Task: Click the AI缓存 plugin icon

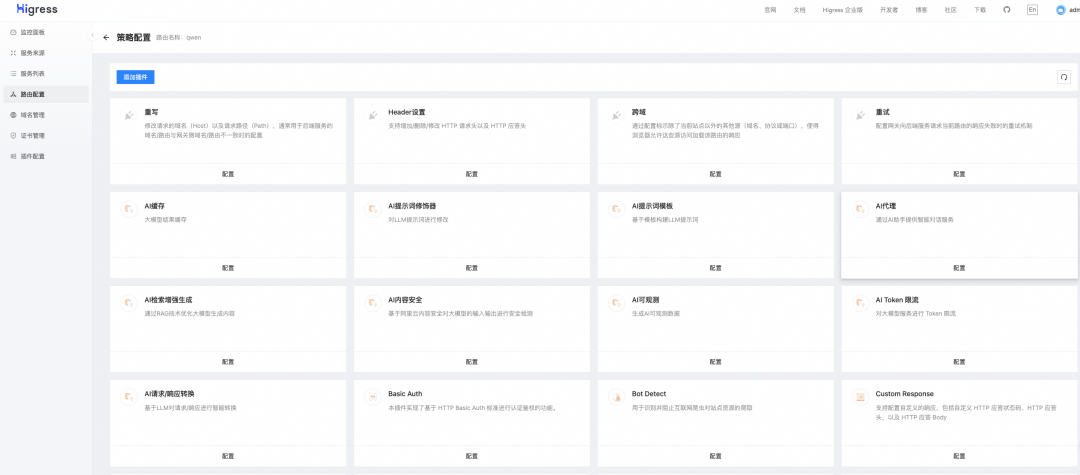Action: click(128, 209)
